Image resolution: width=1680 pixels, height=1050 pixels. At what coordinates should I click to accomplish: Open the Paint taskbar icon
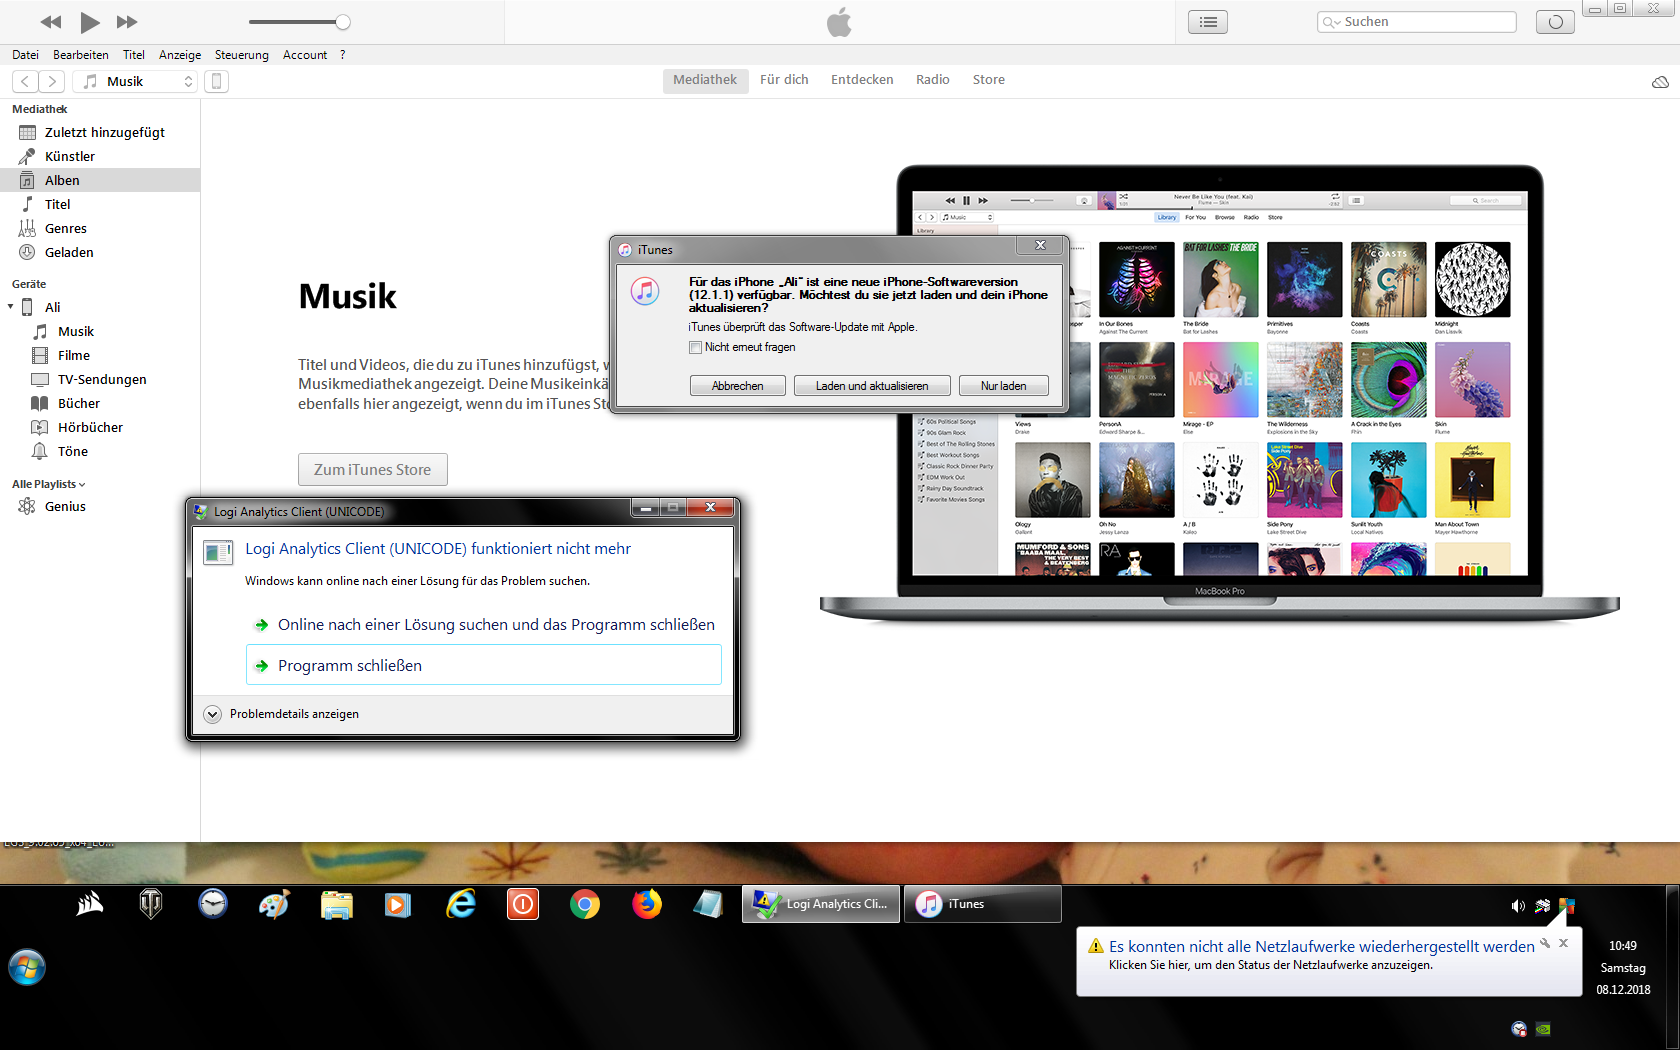(x=274, y=904)
